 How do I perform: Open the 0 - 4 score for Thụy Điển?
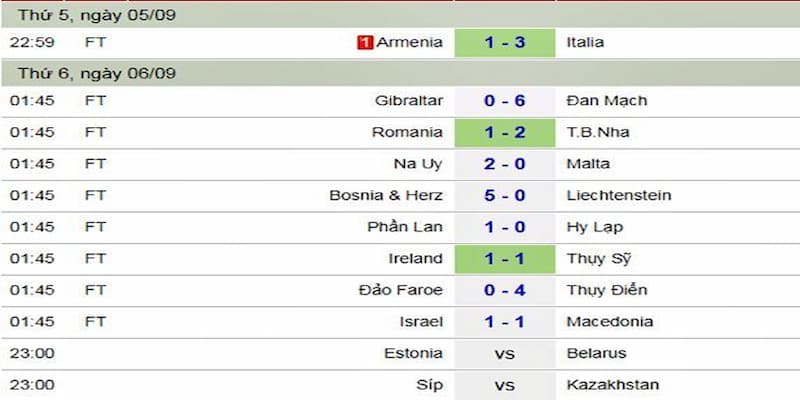coord(504,290)
